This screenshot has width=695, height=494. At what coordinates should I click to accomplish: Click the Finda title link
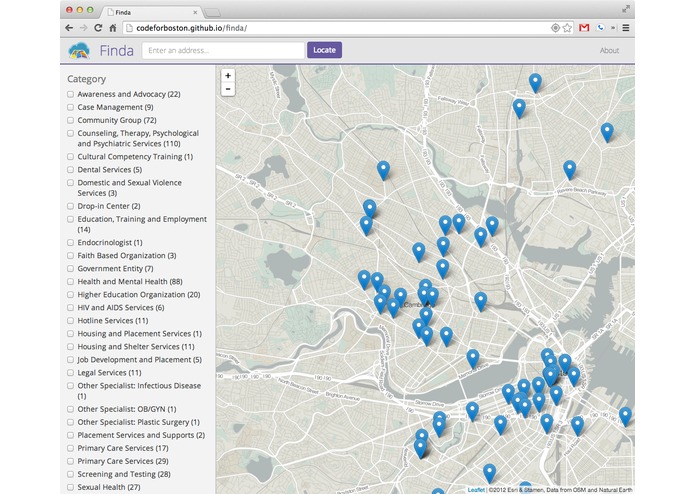tap(117, 51)
